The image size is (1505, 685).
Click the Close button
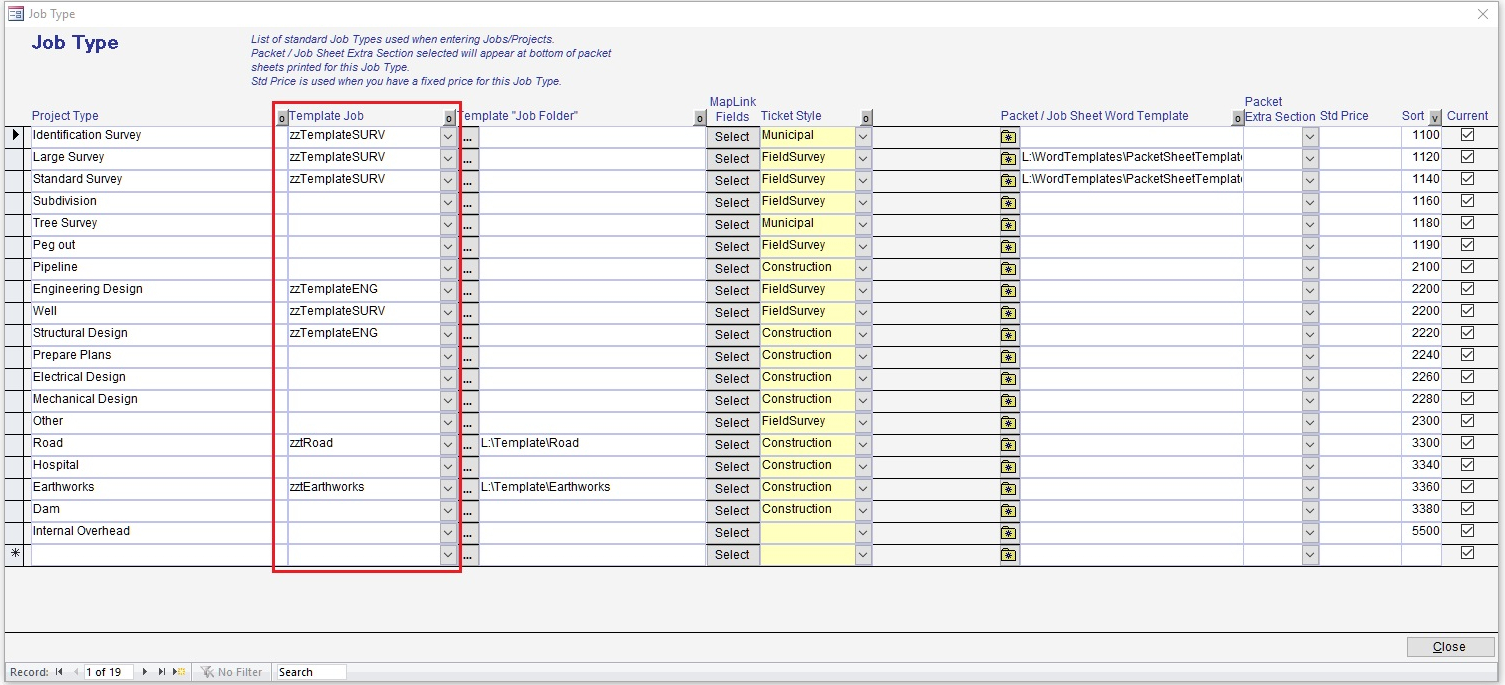pos(1449,647)
